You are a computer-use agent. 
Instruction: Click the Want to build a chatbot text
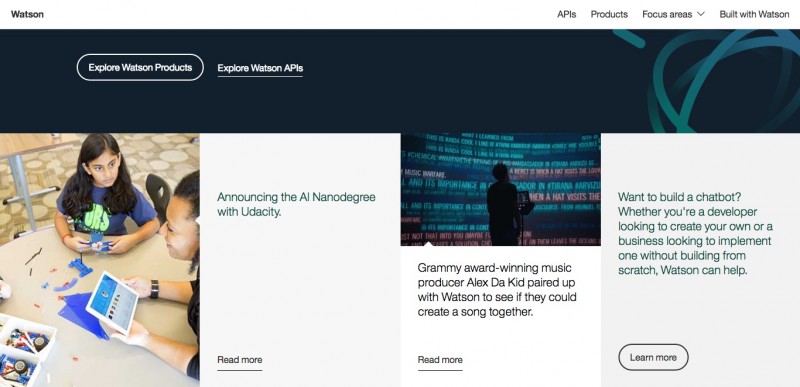pyautogui.click(x=695, y=234)
